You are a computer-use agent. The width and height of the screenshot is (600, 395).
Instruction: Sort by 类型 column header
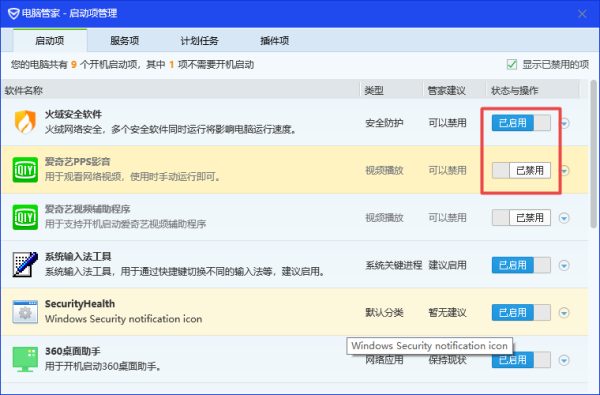[391, 91]
